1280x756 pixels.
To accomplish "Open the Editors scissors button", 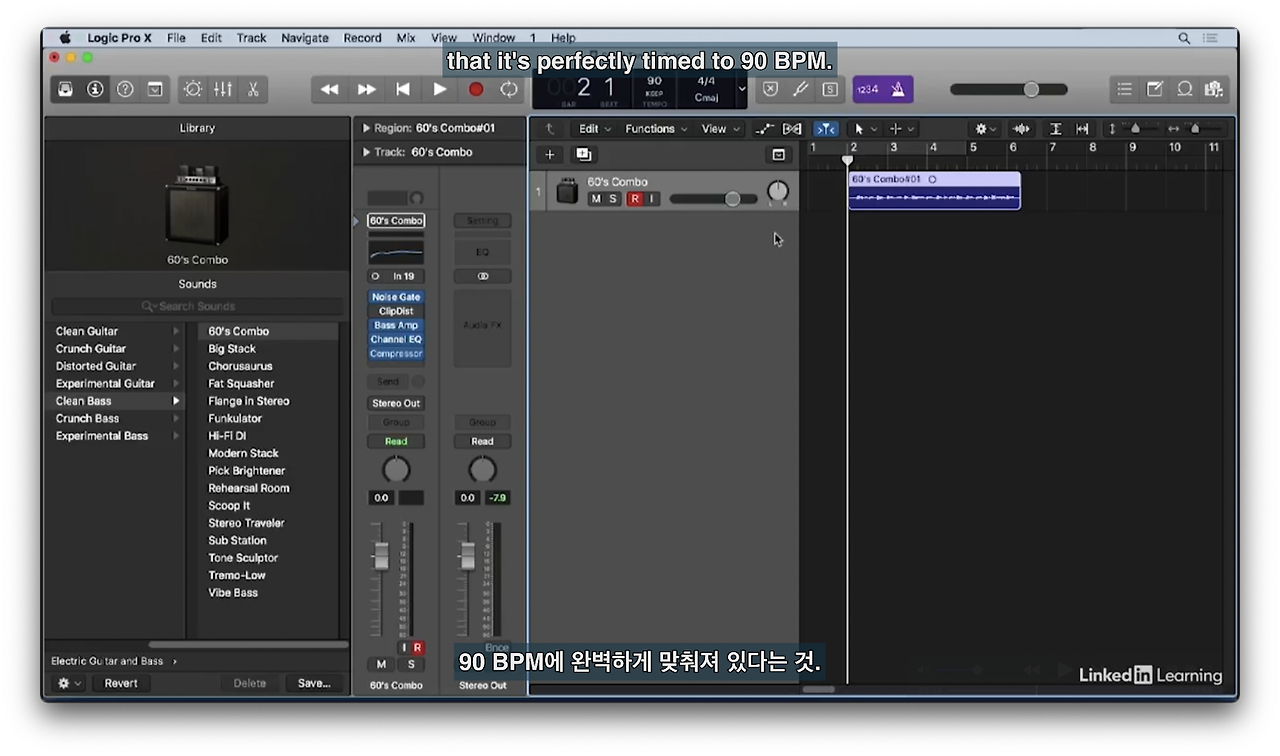I will [253, 89].
